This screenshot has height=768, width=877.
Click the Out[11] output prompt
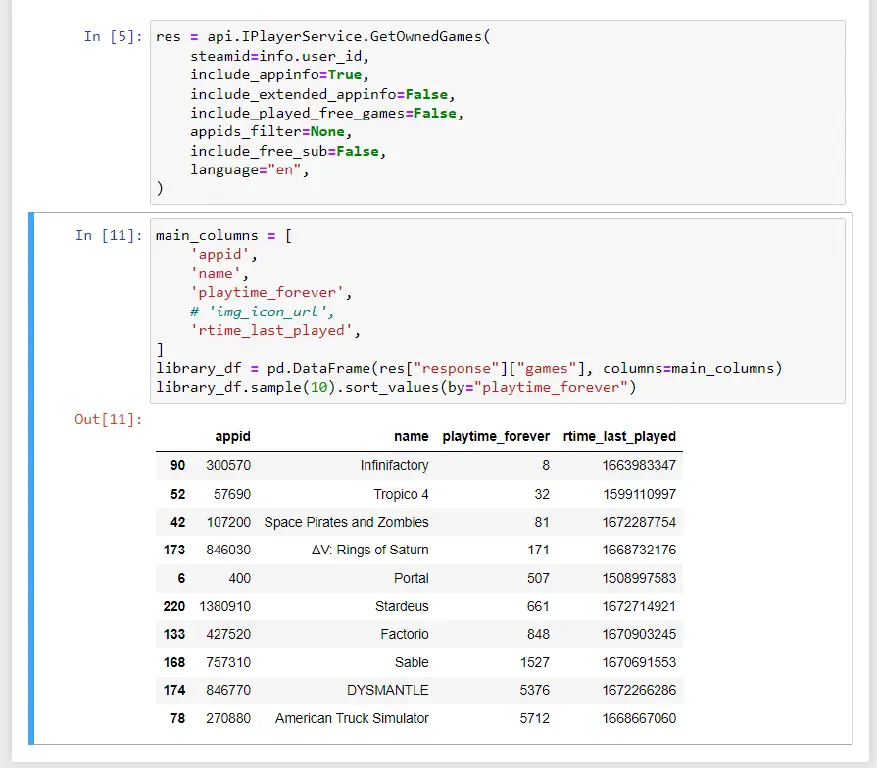click(108, 419)
